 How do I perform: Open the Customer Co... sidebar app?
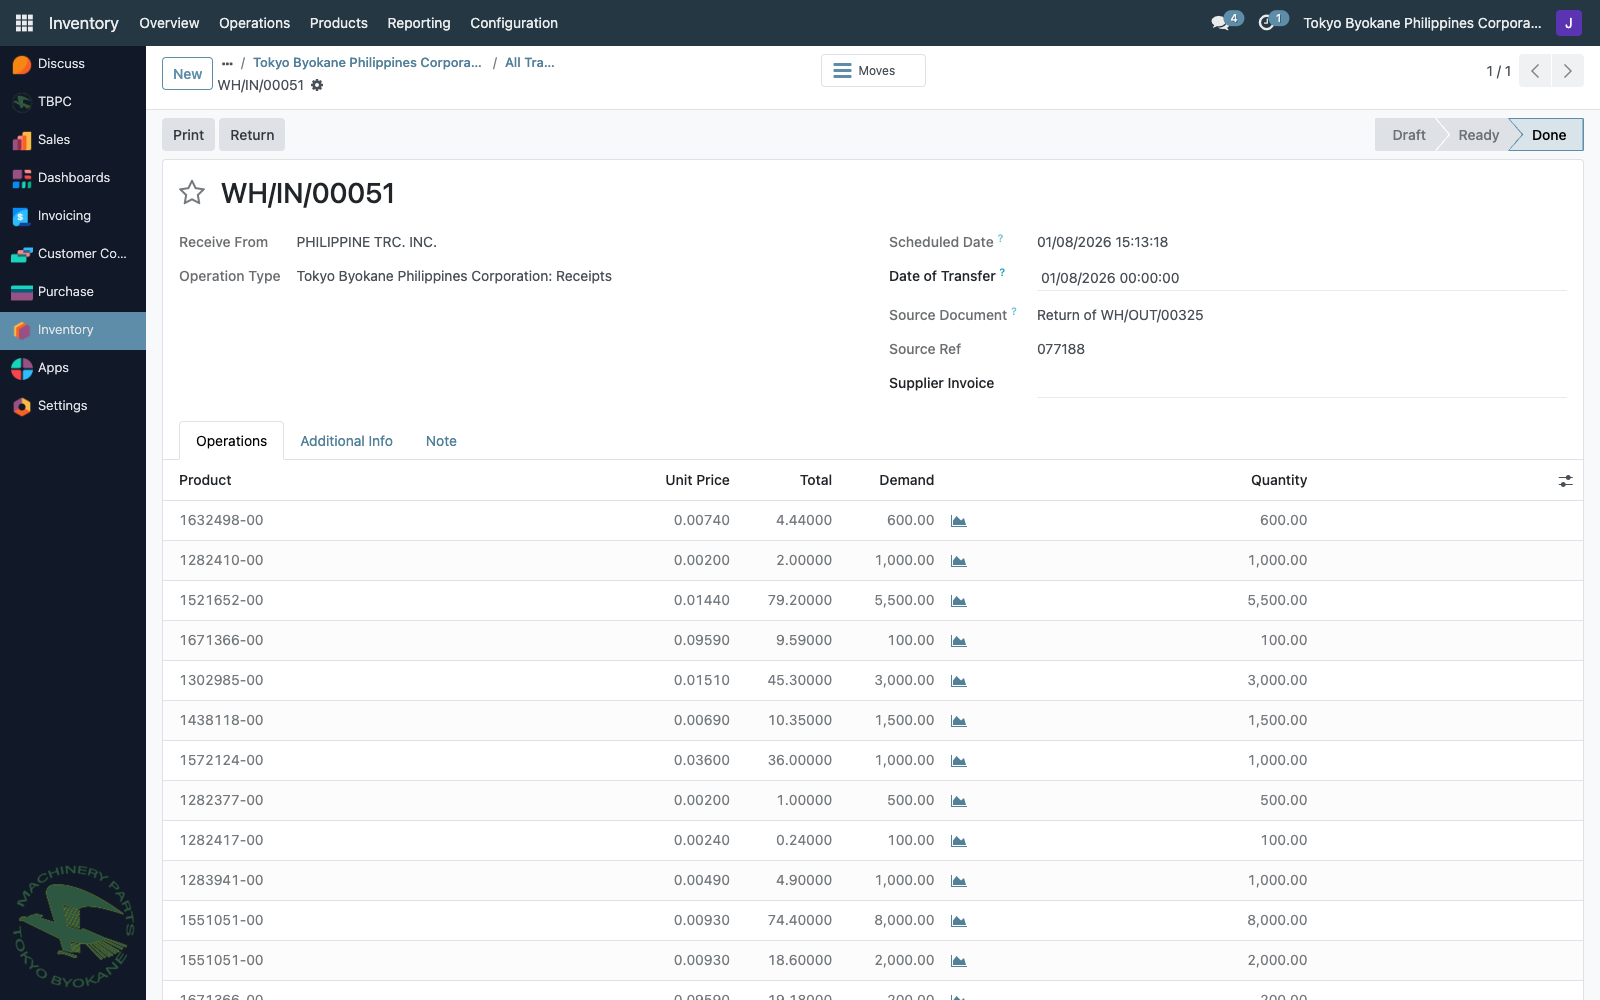(x=73, y=254)
